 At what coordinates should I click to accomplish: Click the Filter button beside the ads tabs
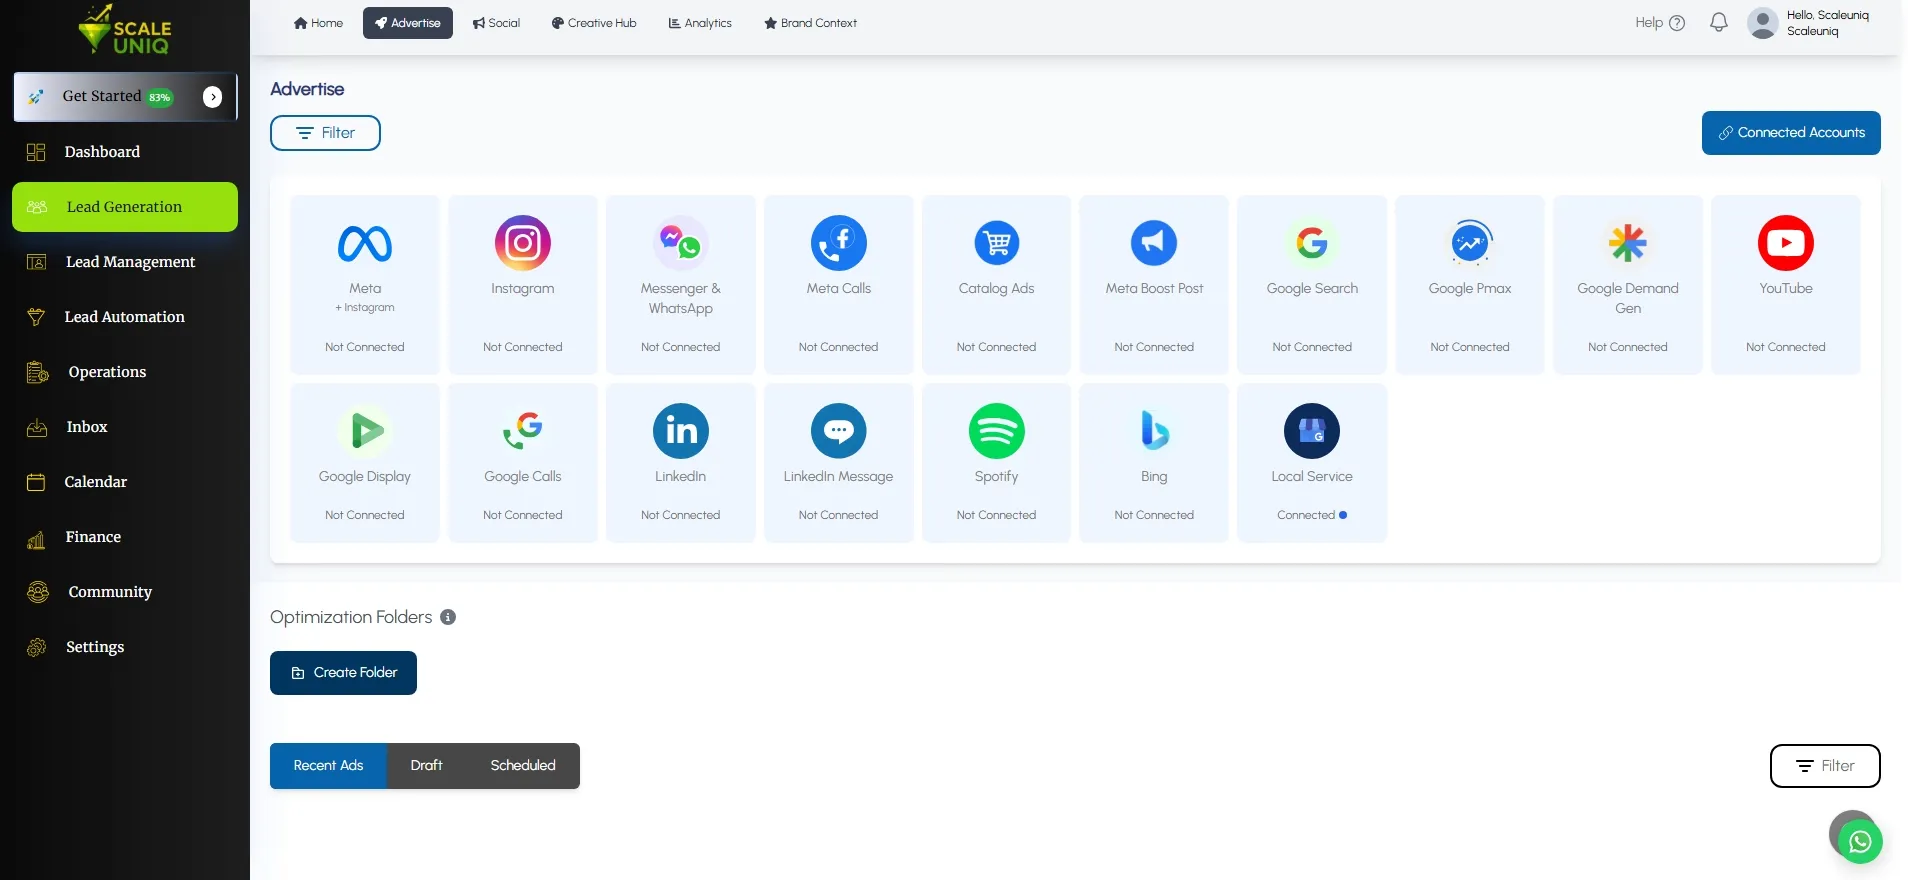[x=1825, y=766]
